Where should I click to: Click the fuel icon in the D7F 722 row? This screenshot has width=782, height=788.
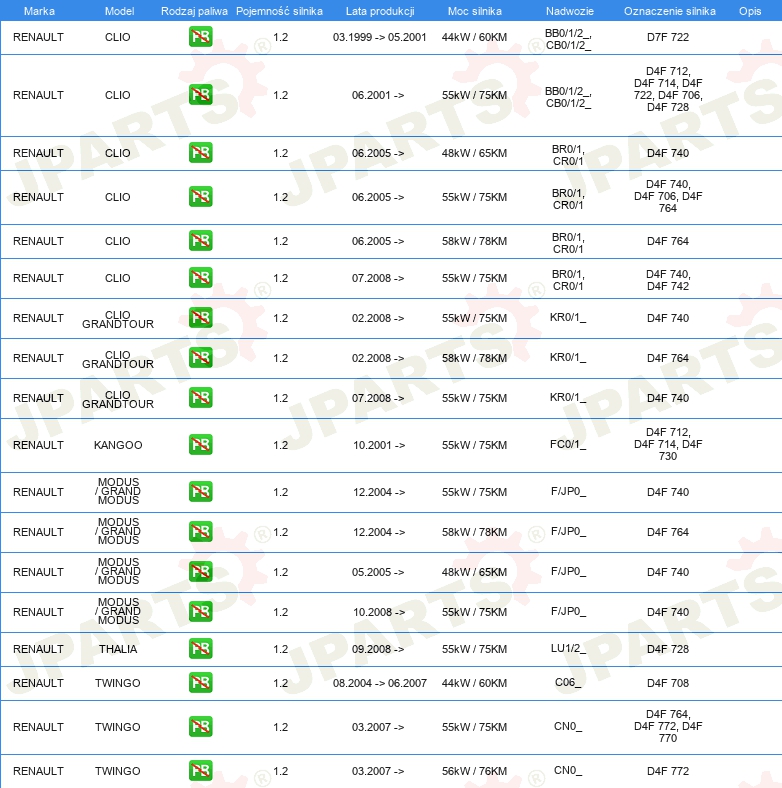[x=201, y=37]
